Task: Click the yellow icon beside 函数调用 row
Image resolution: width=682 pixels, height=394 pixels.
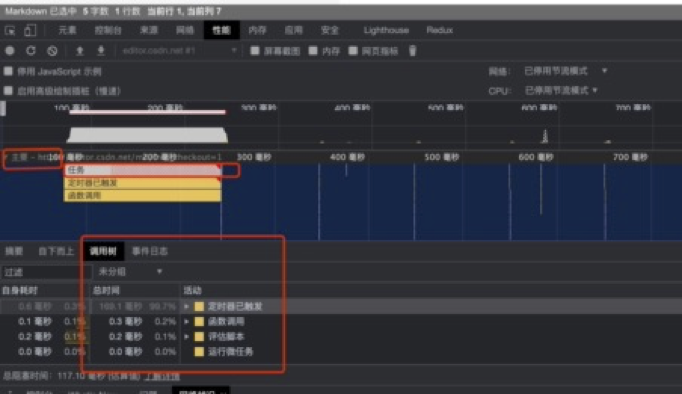Action: (x=199, y=322)
